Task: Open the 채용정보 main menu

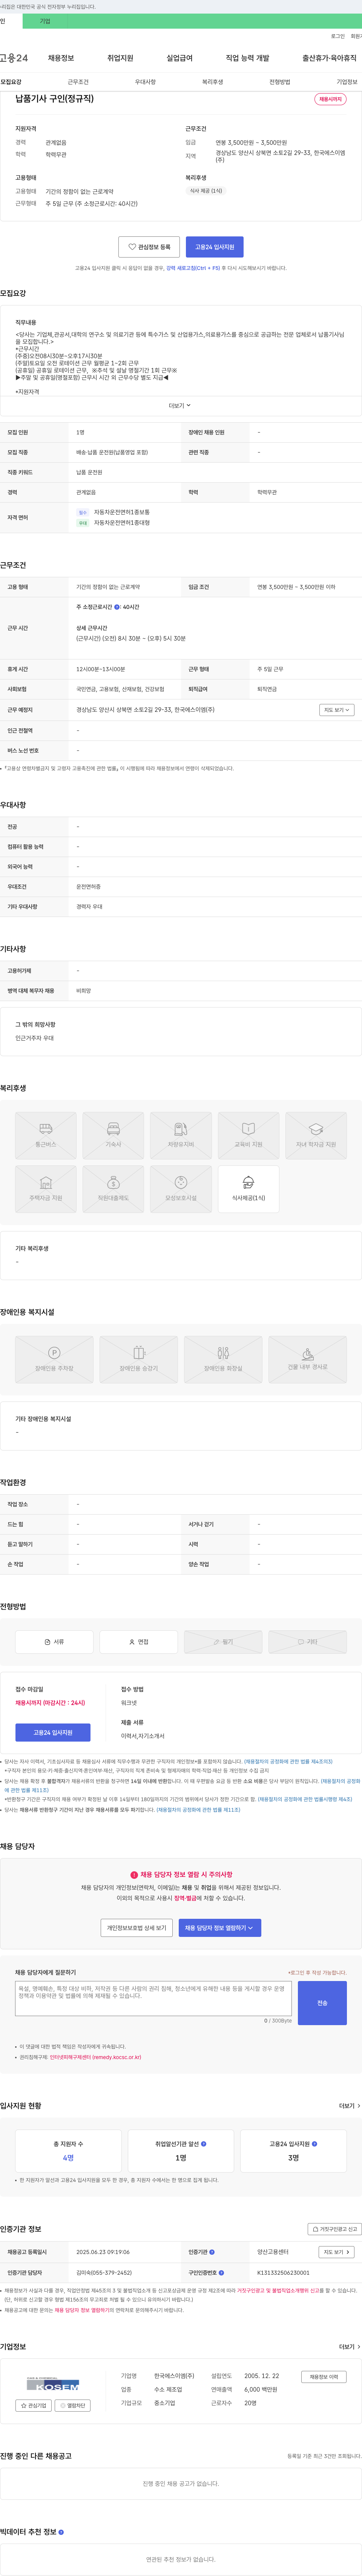Action: click(x=61, y=58)
